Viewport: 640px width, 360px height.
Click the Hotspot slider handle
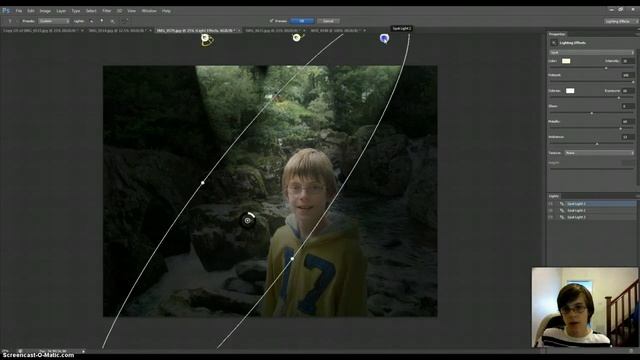[633, 82]
